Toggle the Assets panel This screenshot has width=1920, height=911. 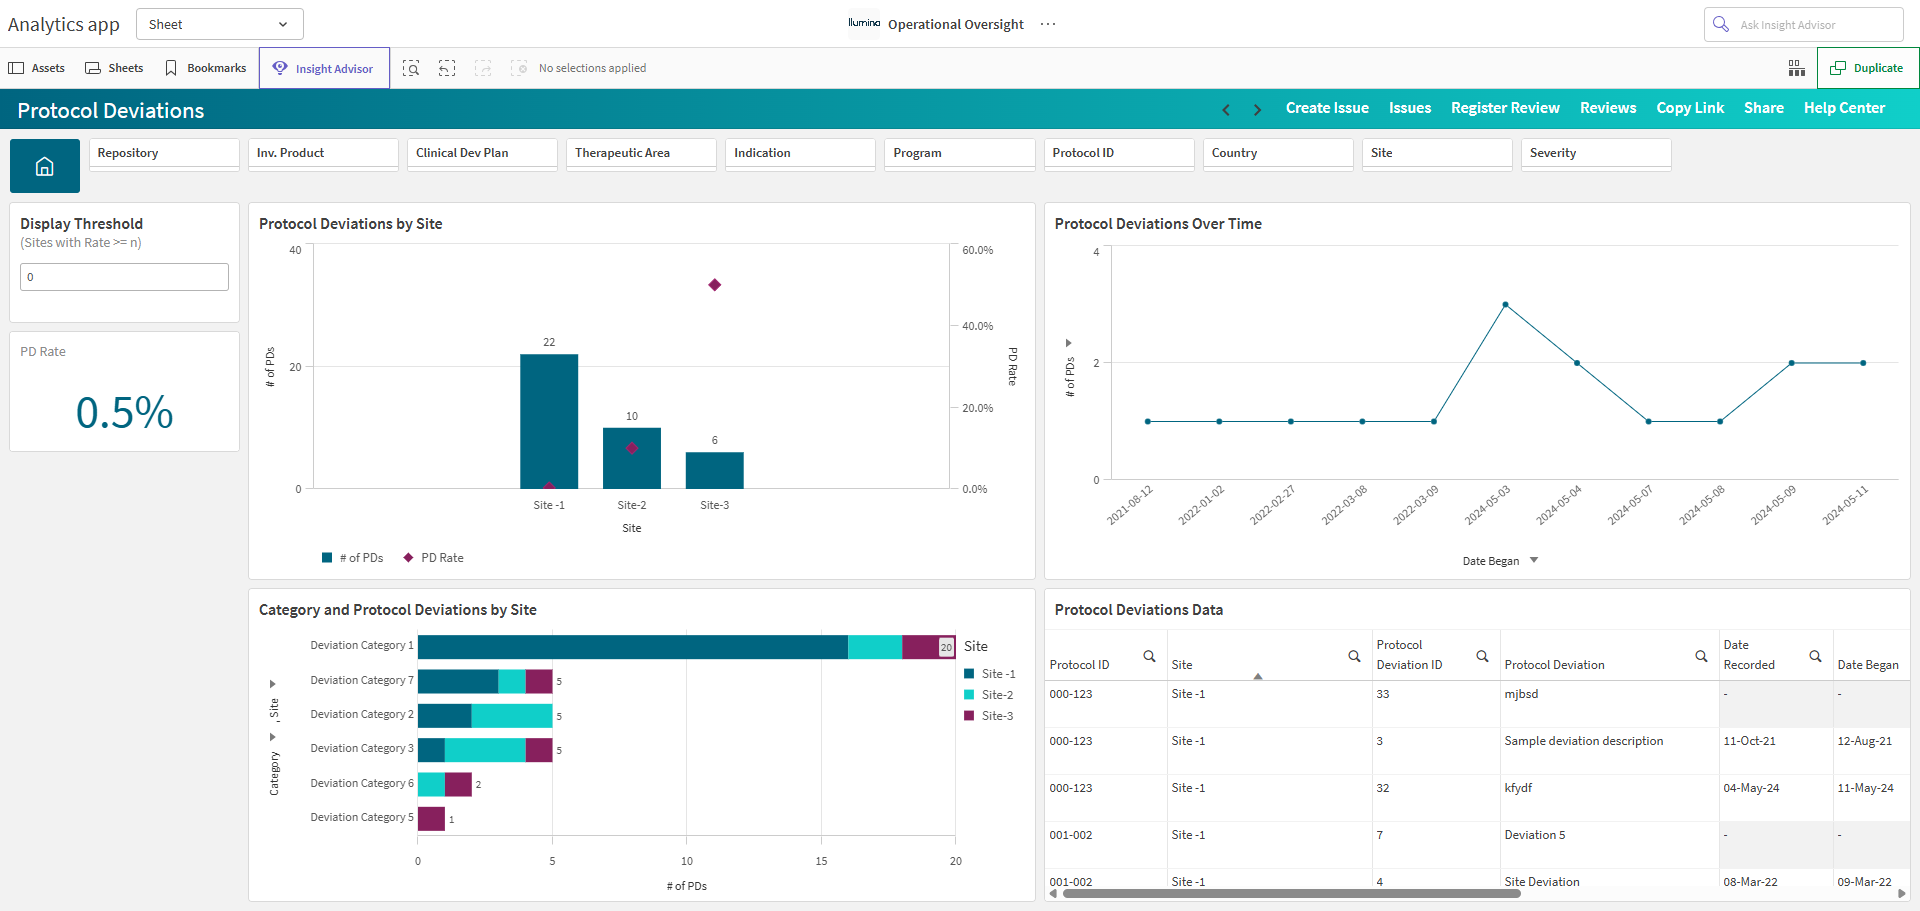tap(37, 68)
